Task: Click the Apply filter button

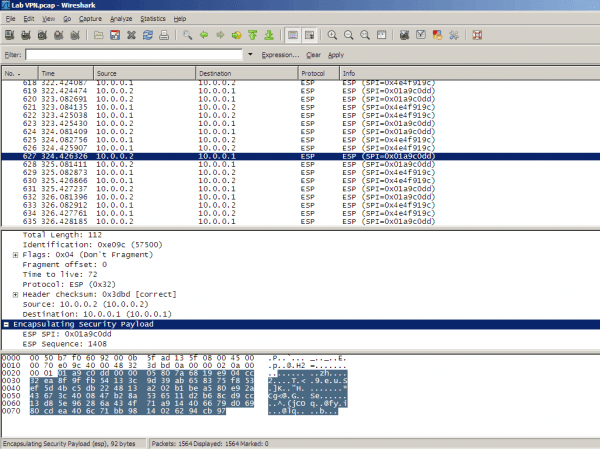Action: [336, 54]
